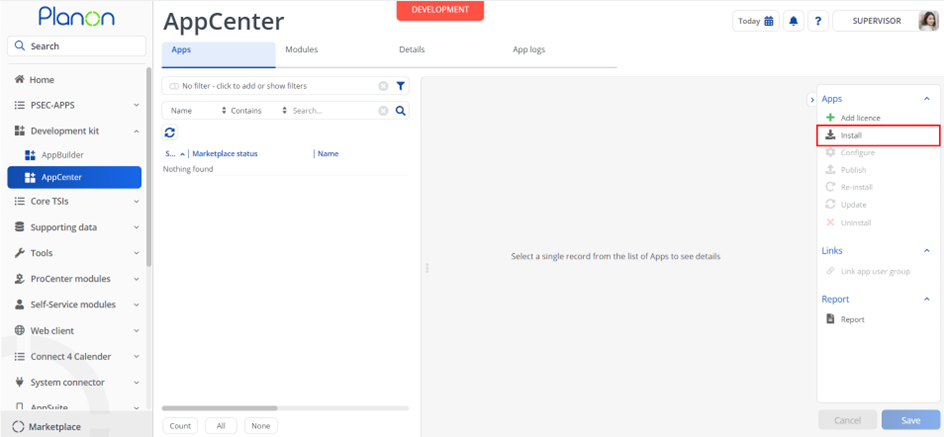Click the Save button
The width and height of the screenshot is (944, 437).
coord(910,420)
